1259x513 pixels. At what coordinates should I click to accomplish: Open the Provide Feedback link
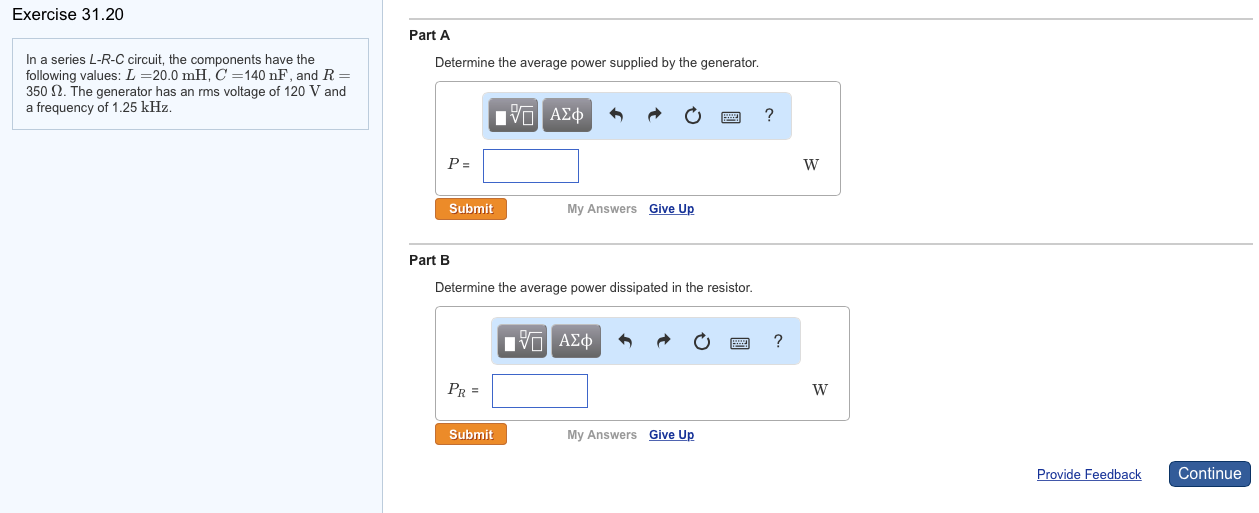coord(1089,475)
